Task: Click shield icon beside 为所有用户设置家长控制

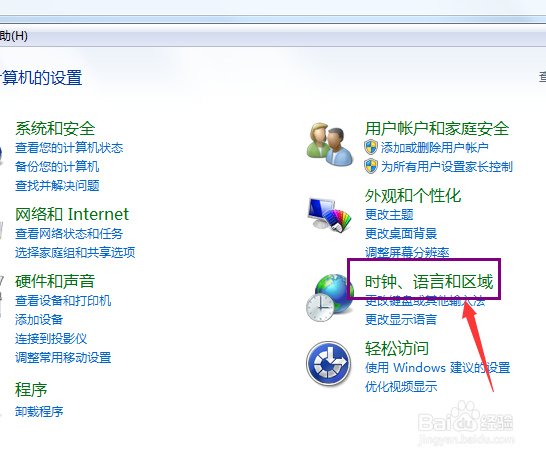Action: (371, 166)
